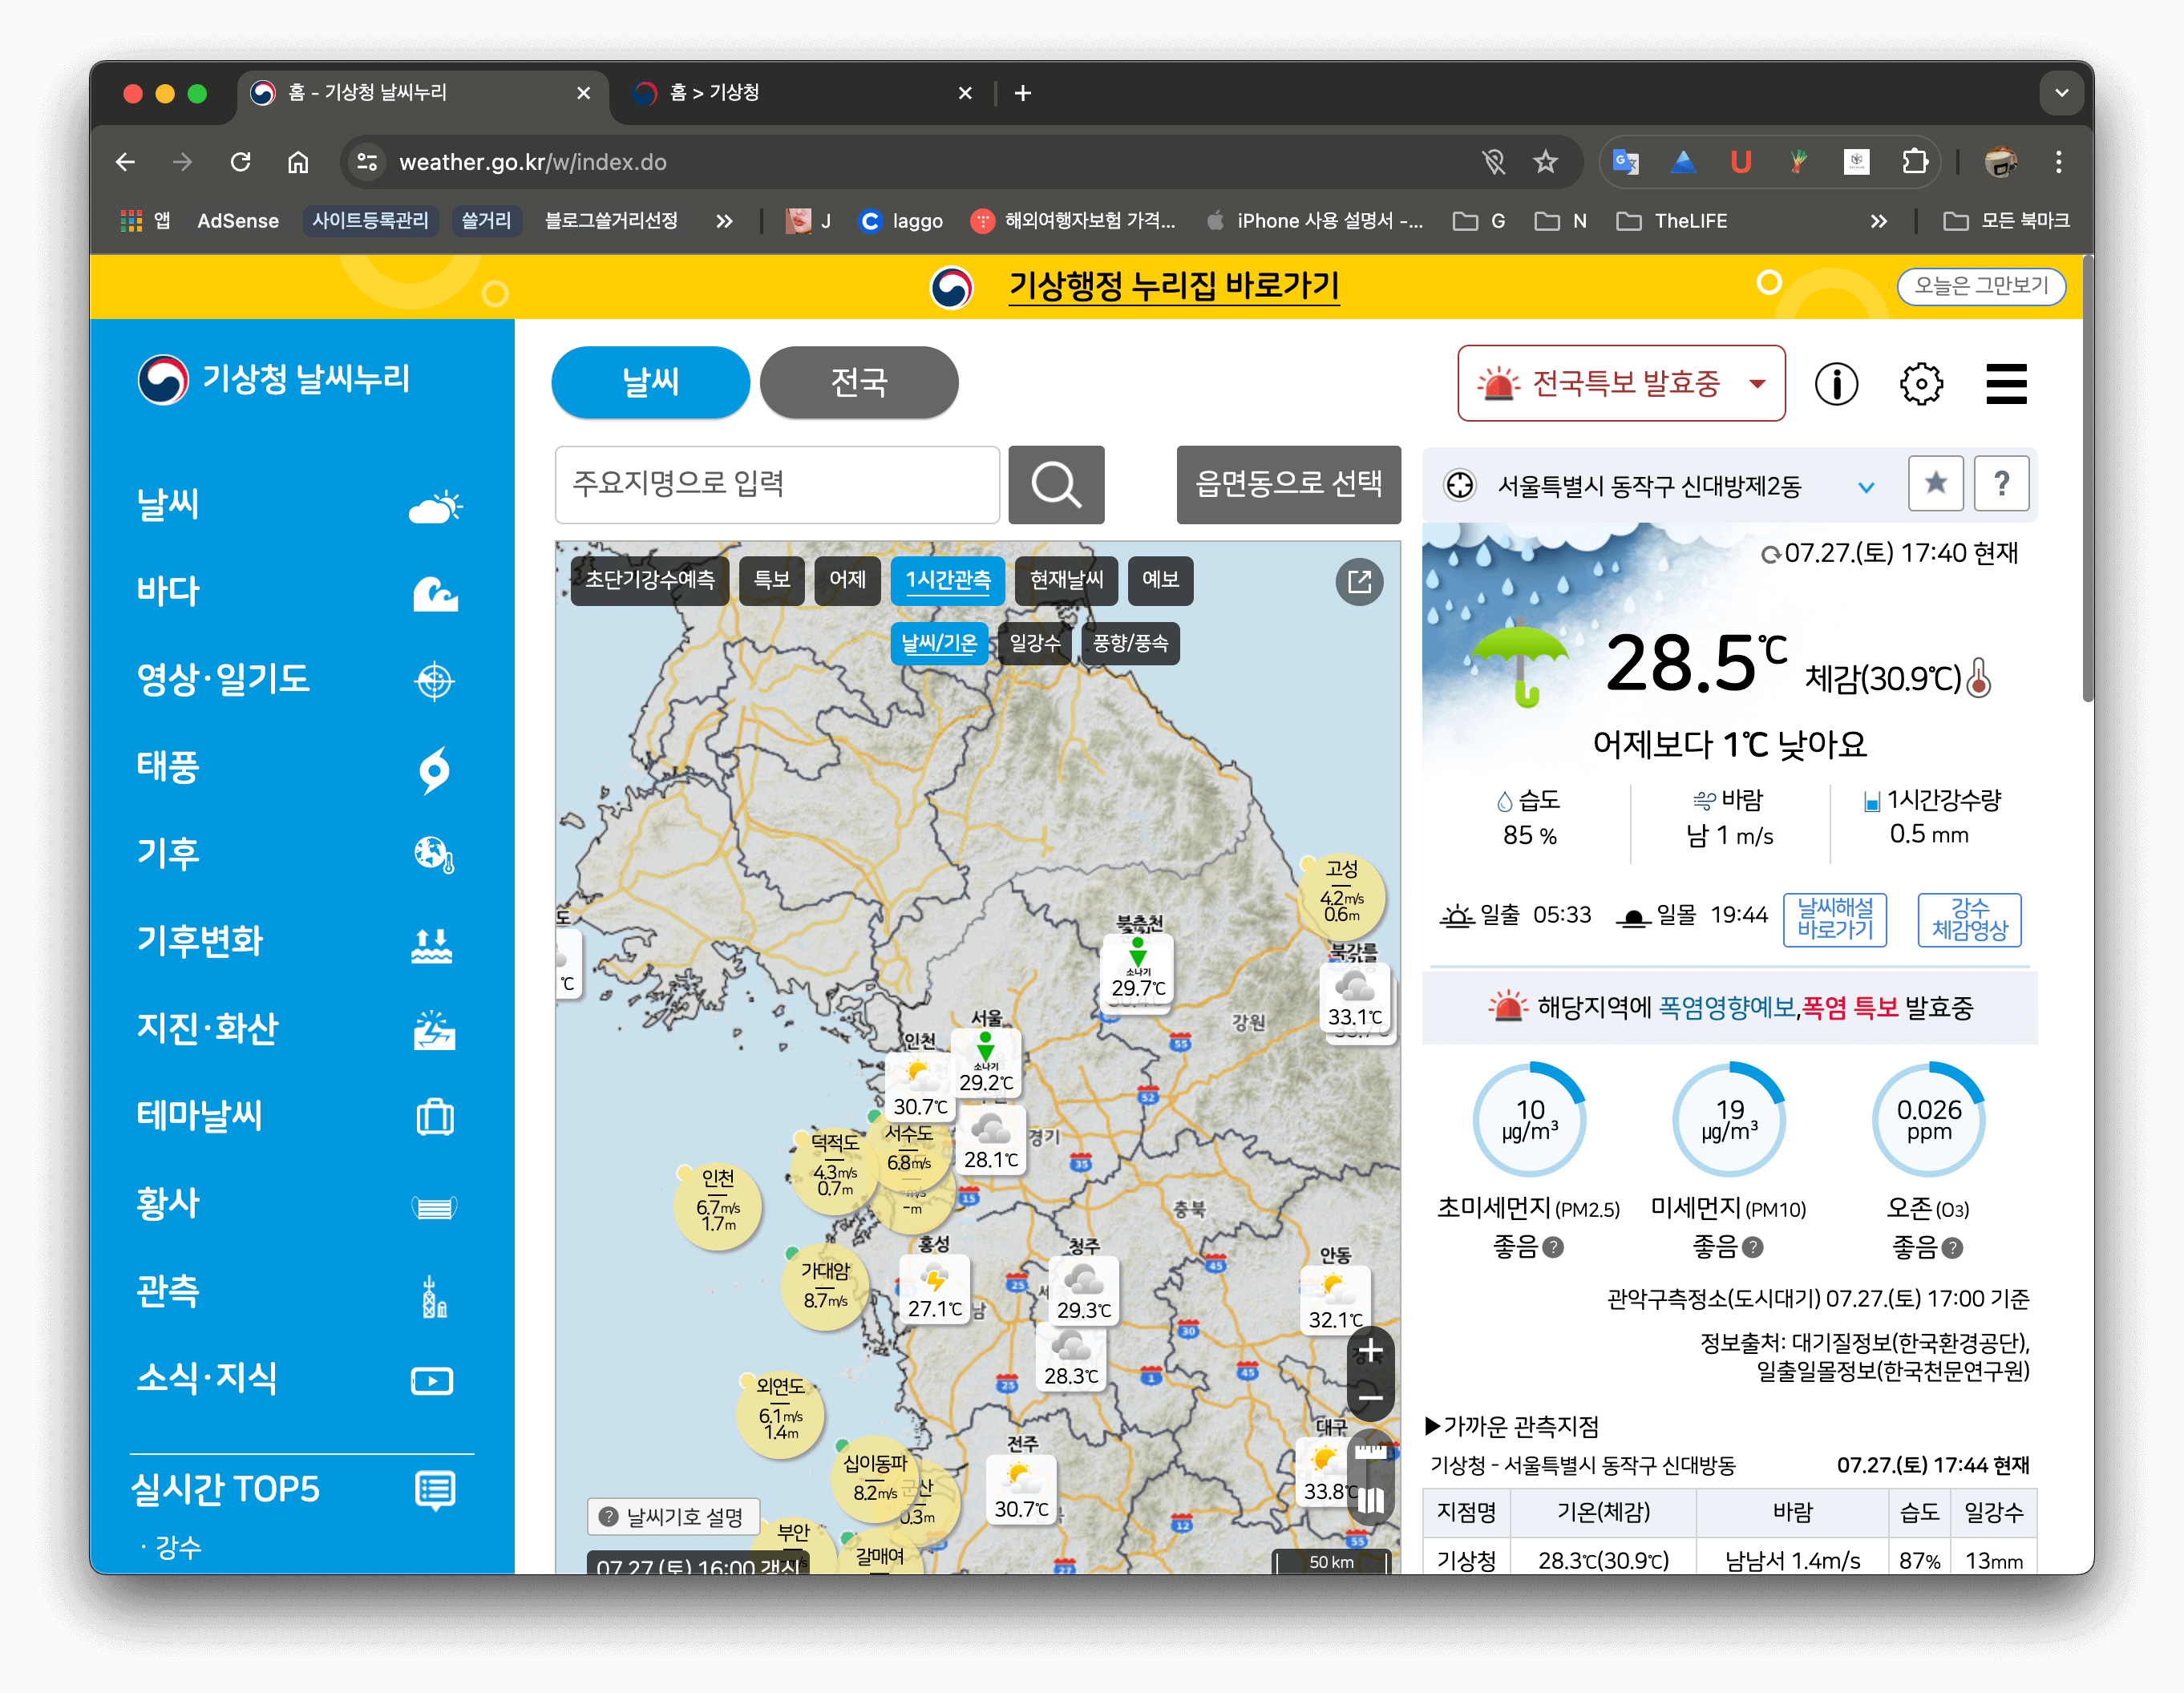Click the settings gear icon

[x=1920, y=384]
